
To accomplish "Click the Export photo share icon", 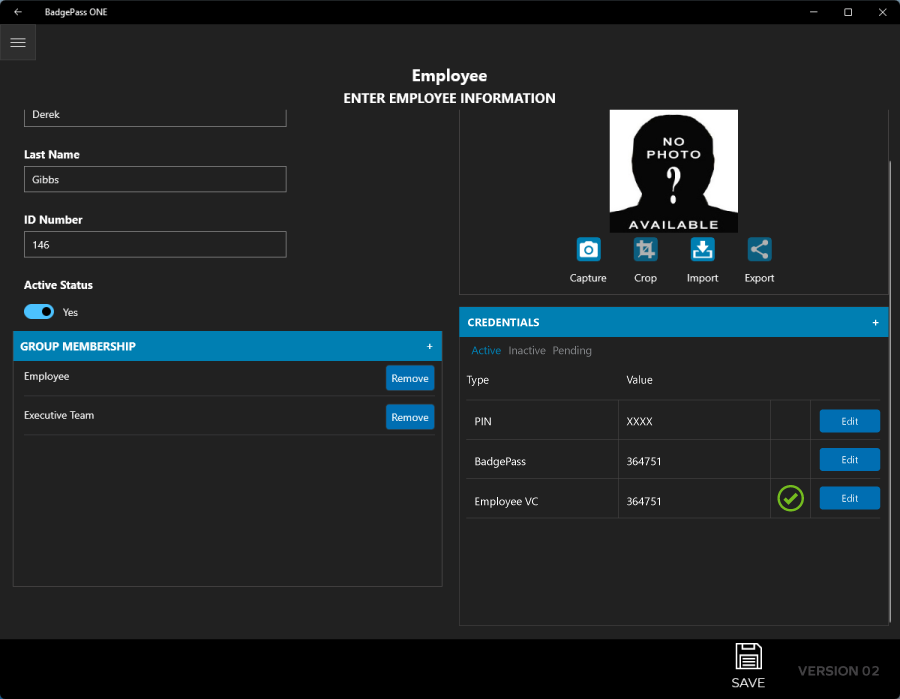I will (759, 250).
